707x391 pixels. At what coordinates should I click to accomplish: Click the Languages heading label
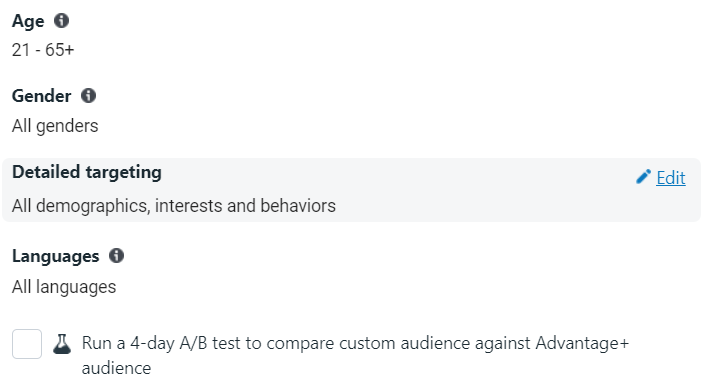click(x=55, y=257)
